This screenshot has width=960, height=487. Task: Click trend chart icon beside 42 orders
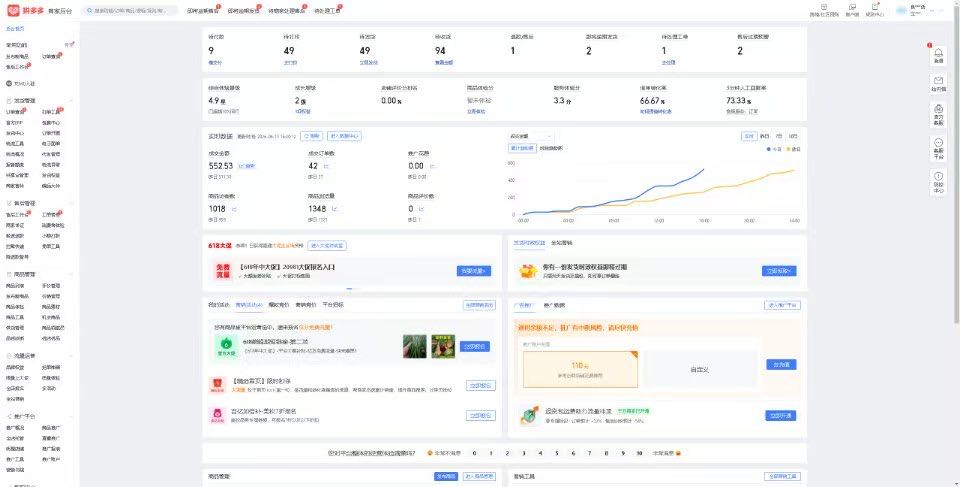click(326, 166)
